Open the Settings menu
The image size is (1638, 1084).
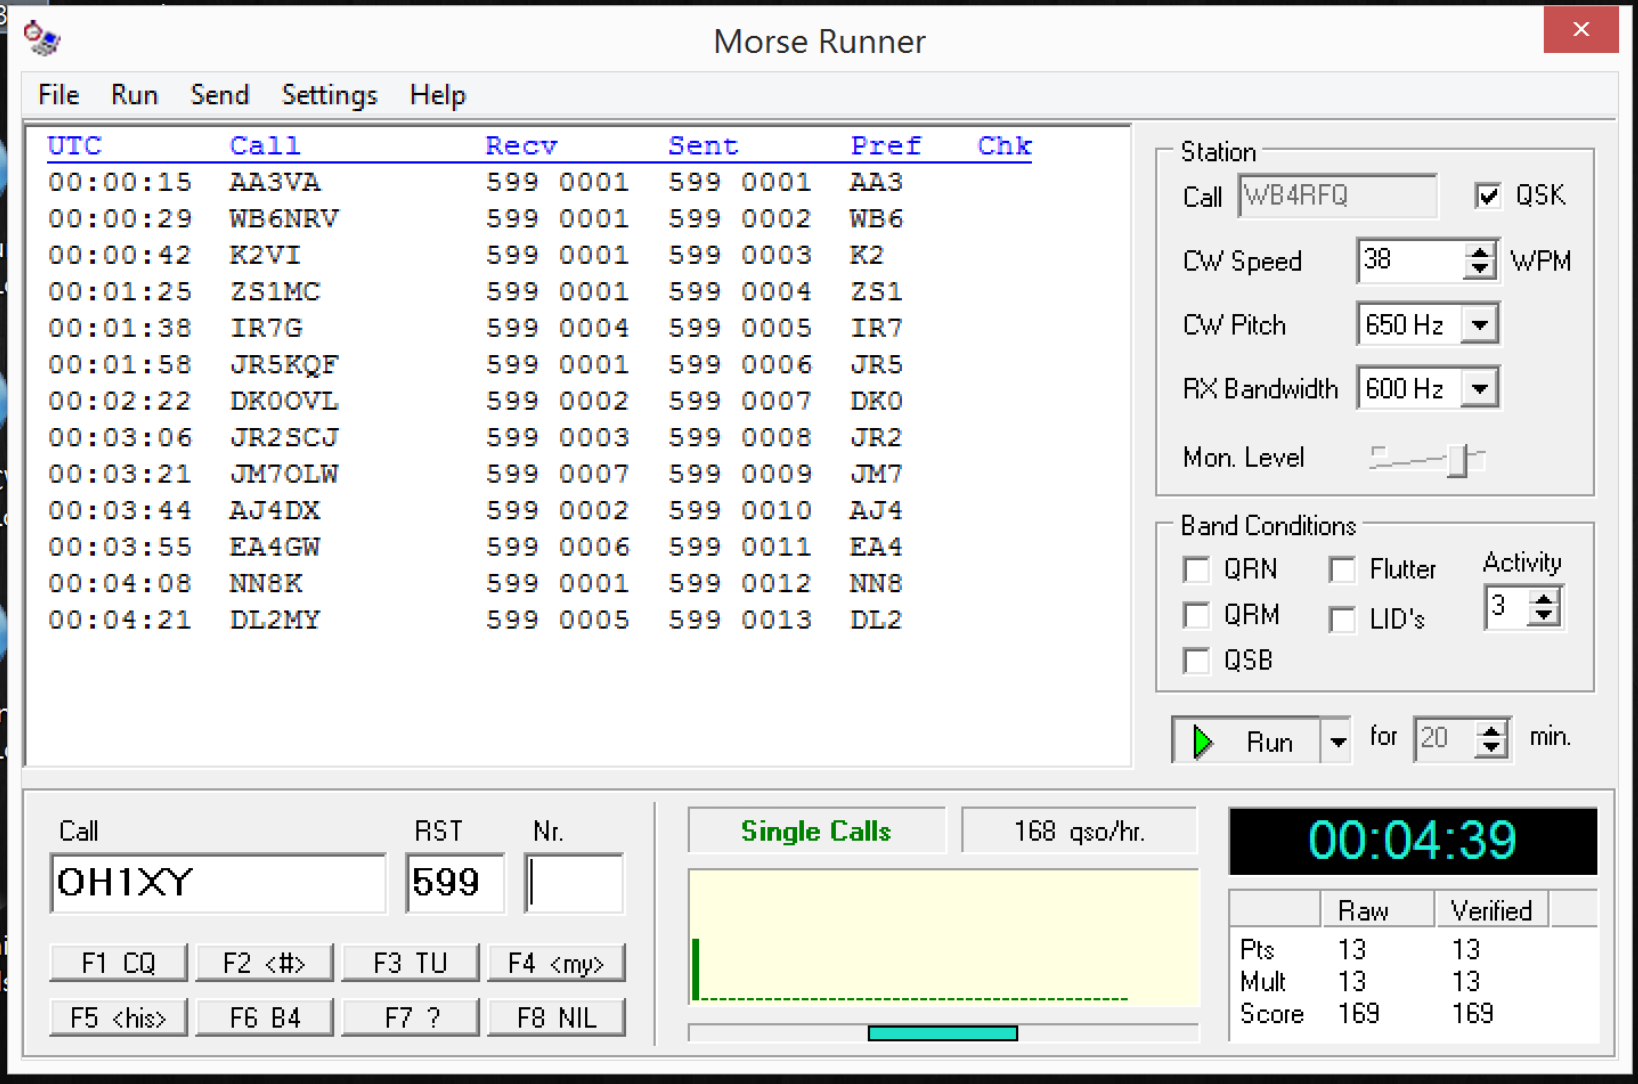[x=329, y=95]
